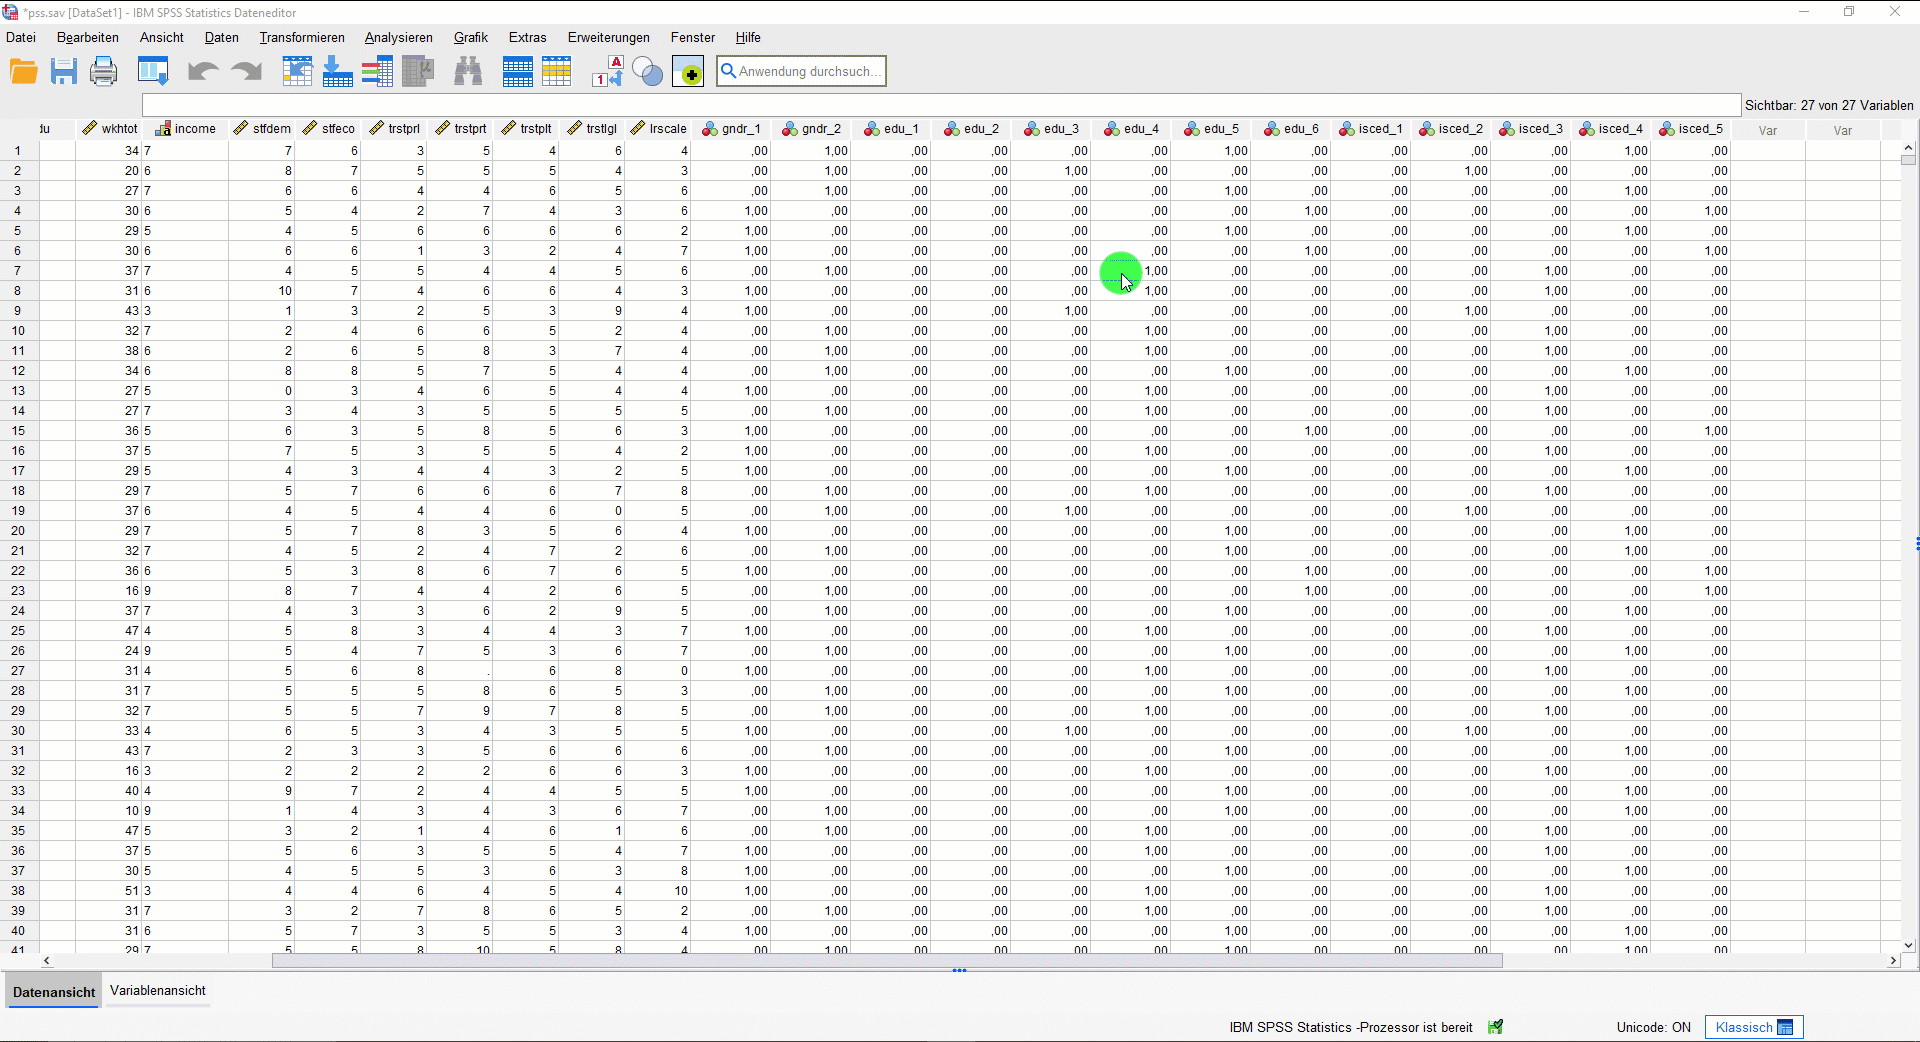1920x1042 pixels.
Task: Select row number 20 header
Action: coord(17,531)
